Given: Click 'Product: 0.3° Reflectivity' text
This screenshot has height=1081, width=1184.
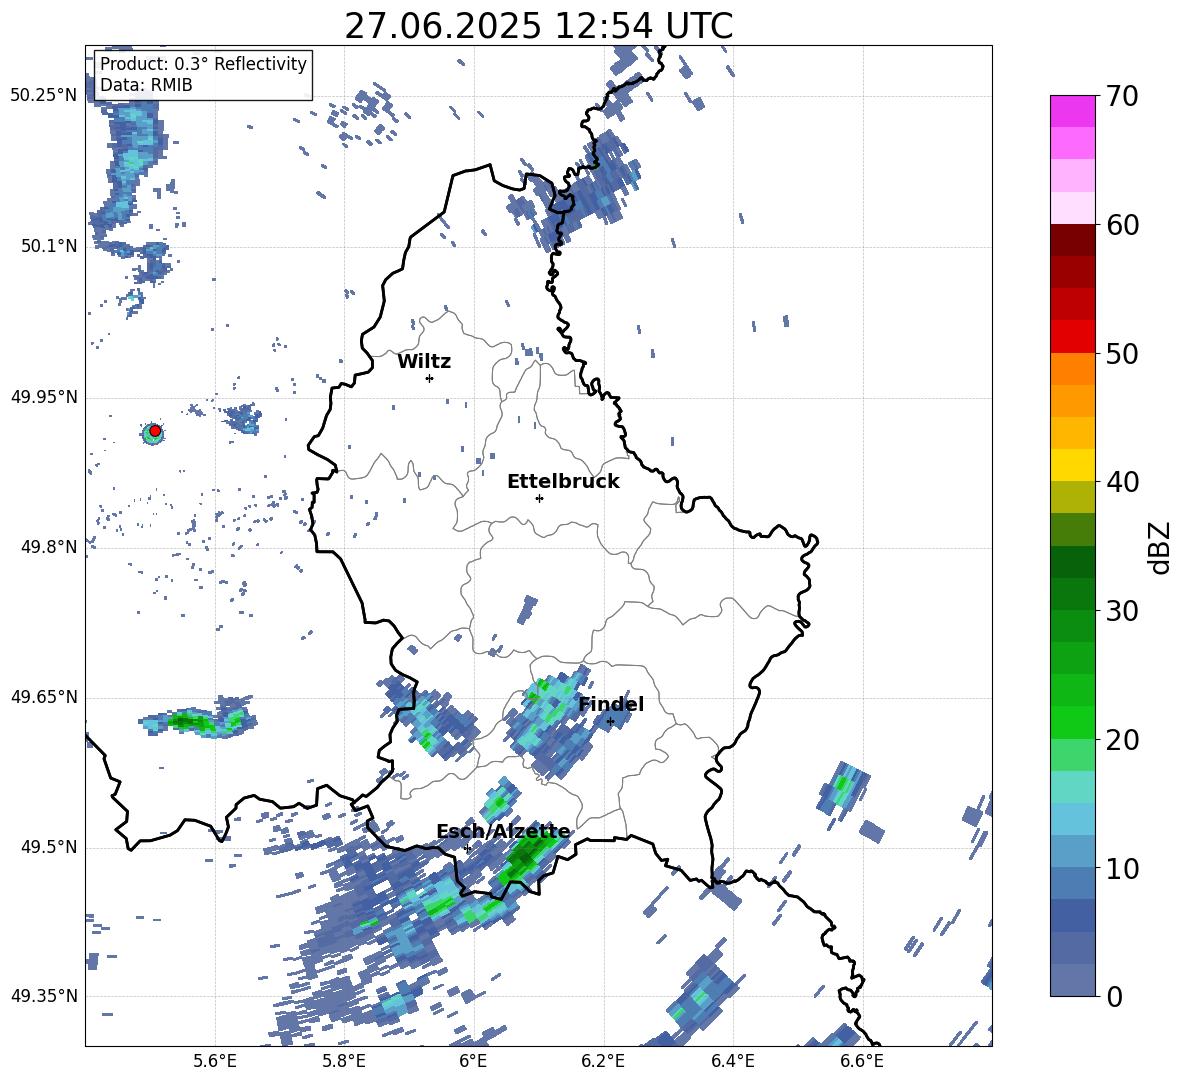Looking at the screenshot, I should [203, 63].
